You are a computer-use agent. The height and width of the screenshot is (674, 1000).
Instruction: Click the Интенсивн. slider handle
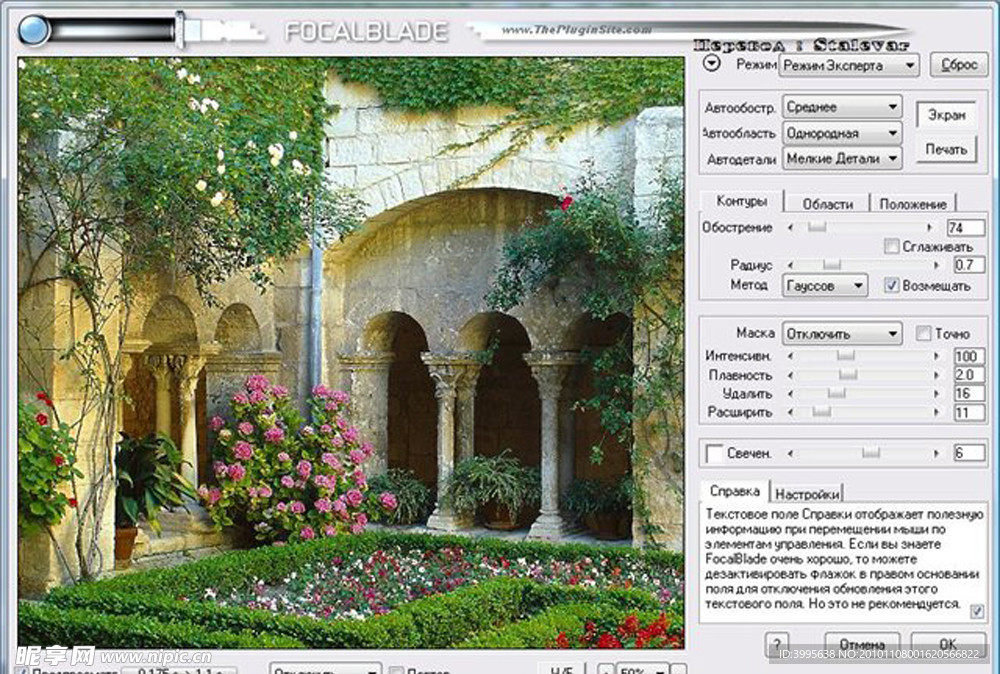click(x=845, y=358)
